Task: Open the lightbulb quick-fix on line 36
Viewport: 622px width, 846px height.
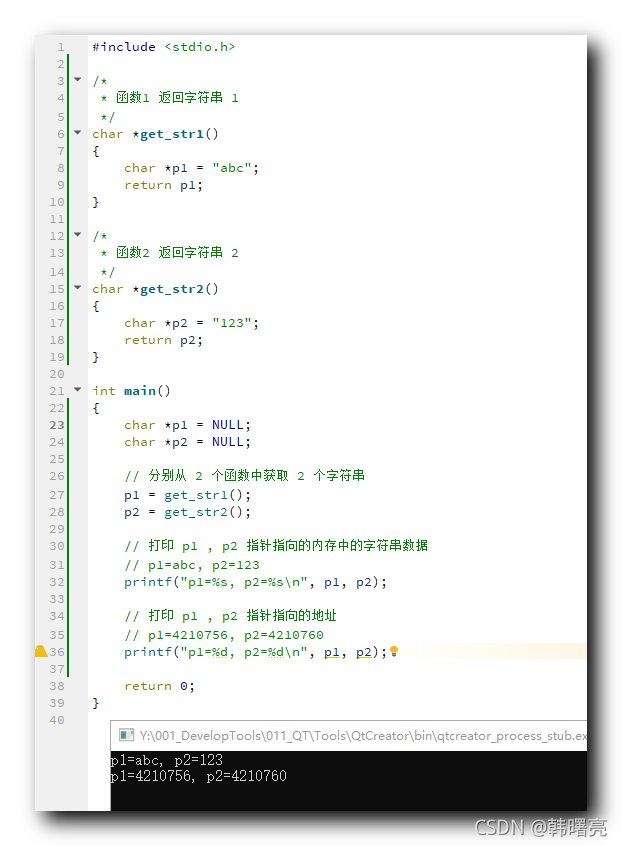Action: [394, 651]
